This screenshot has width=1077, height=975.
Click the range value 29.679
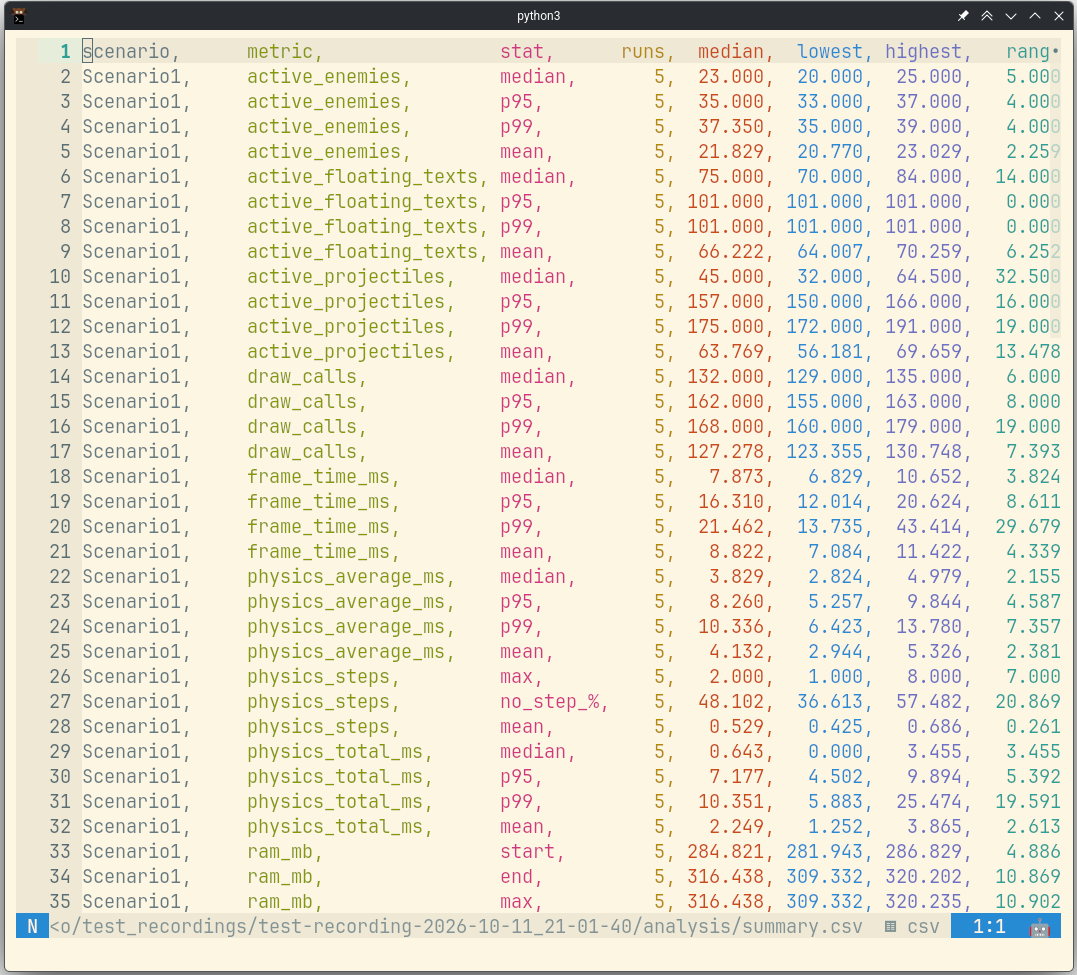1028,526
